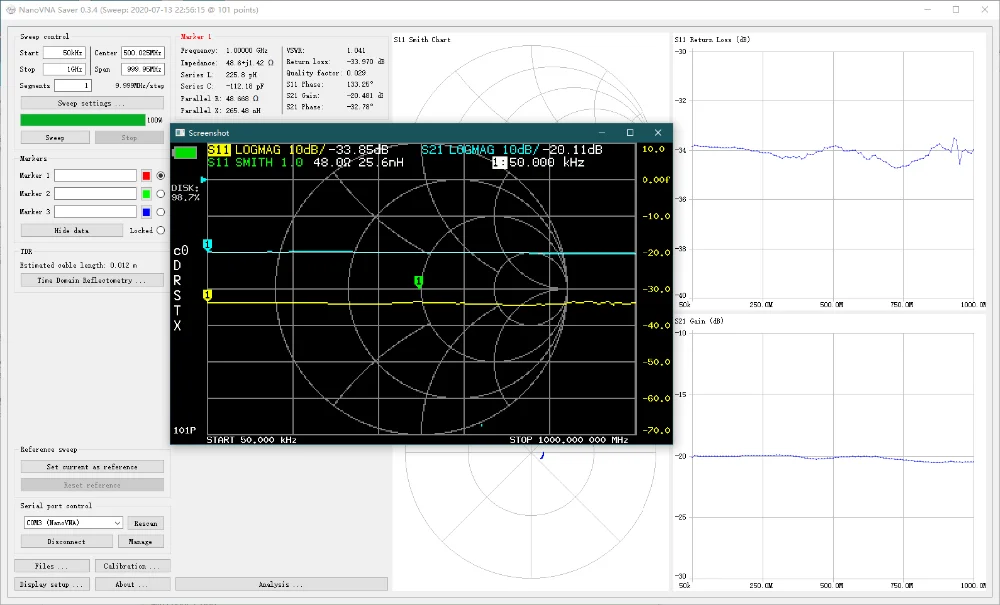Maximize the Screenshot window
Viewport: 1000px width, 605px height.
[630, 133]
